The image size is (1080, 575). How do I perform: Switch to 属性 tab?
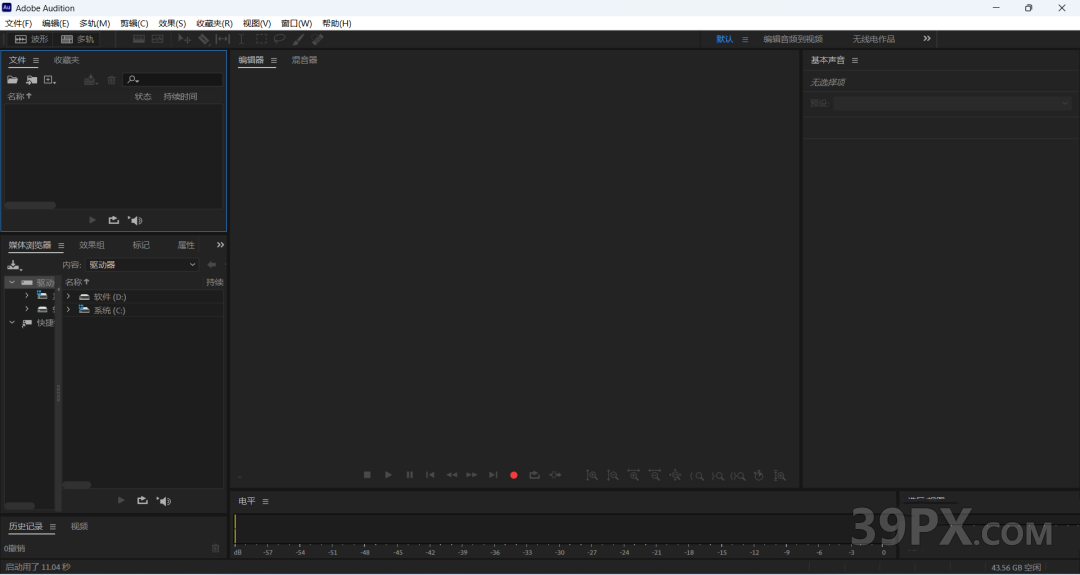(x=186, y=245)
